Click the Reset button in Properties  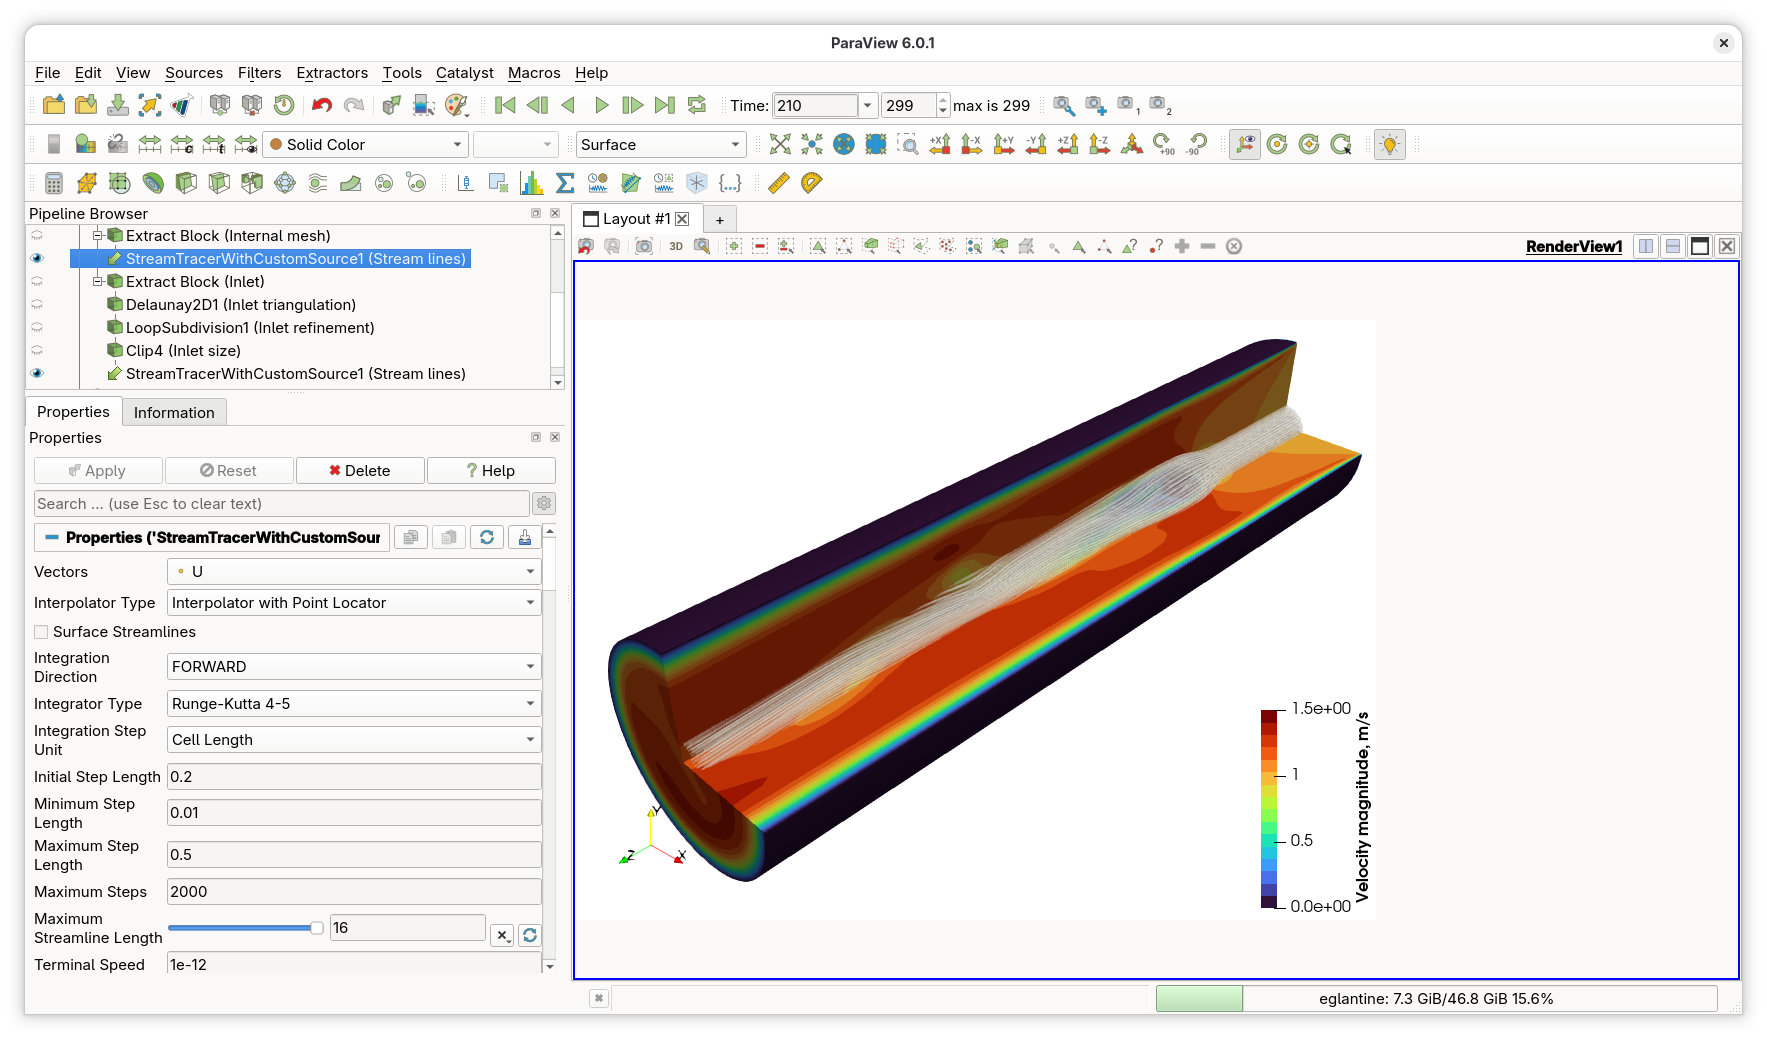[x=228, y=471]
